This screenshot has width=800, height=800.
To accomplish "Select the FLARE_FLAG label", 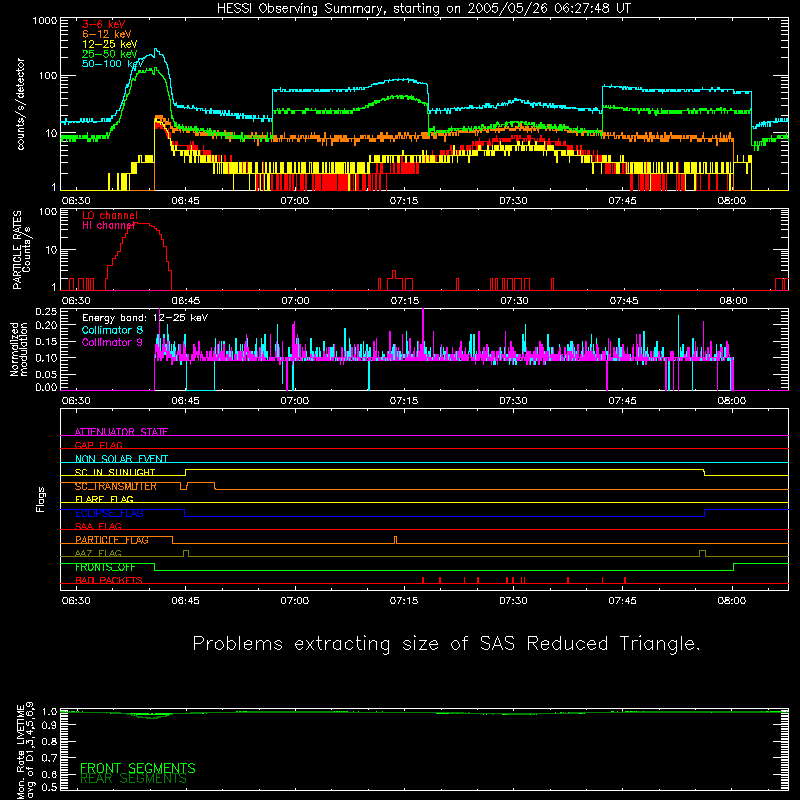I will [x=104, y=499].
